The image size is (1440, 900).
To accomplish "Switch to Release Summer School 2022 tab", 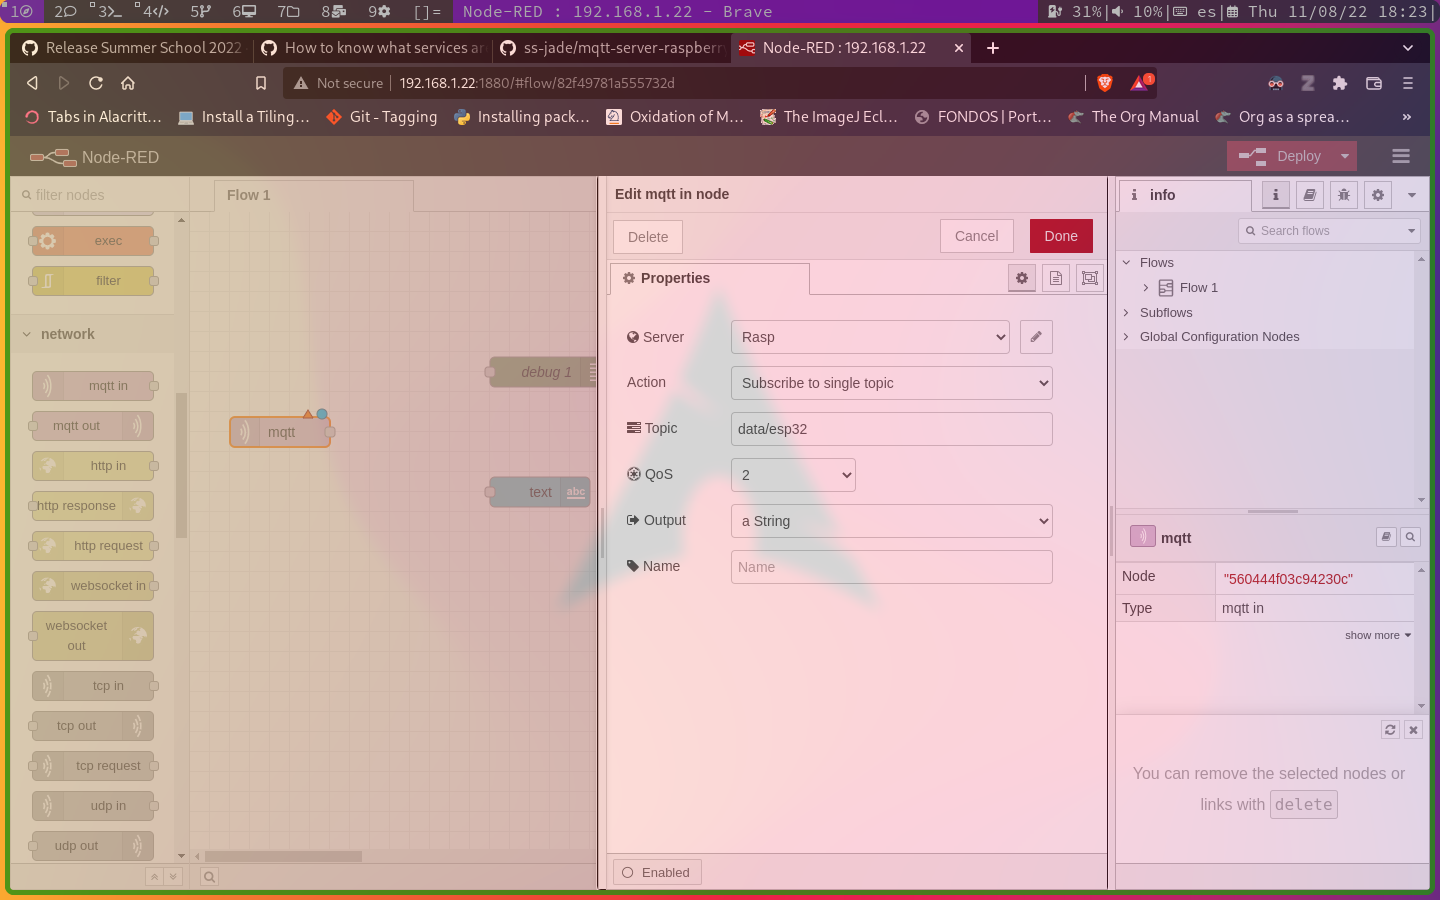I will pyautogui.click(x=132, y=48).
